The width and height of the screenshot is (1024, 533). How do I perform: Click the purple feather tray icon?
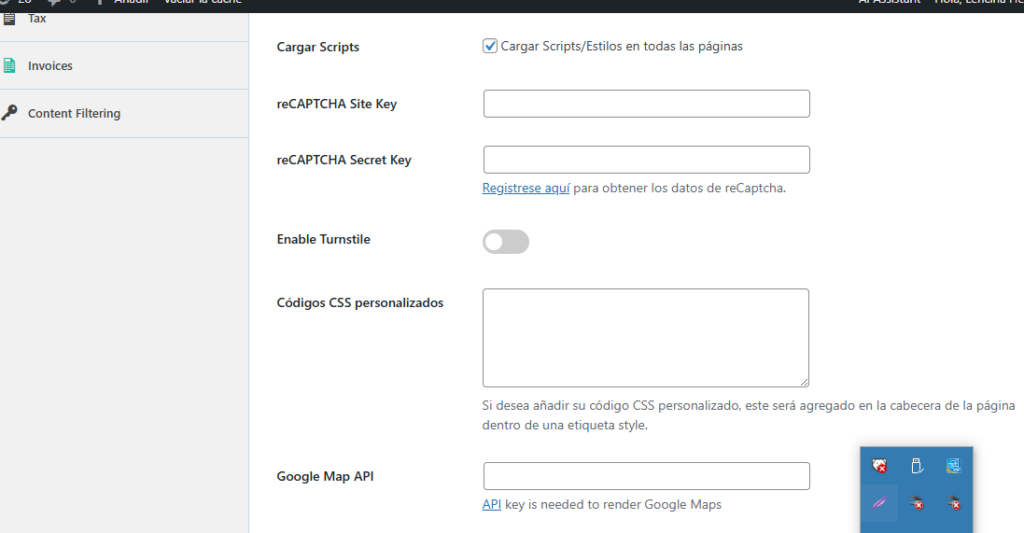coord(879,504)
